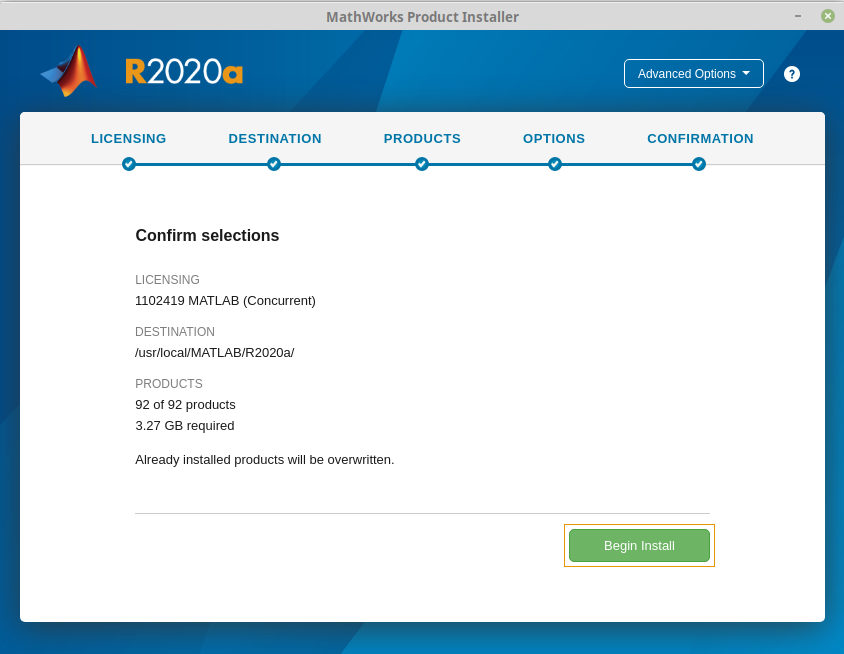This screenshot has width=844, height=654.
Task: Click checkmark circle under Options step
Action: (555, 164)
